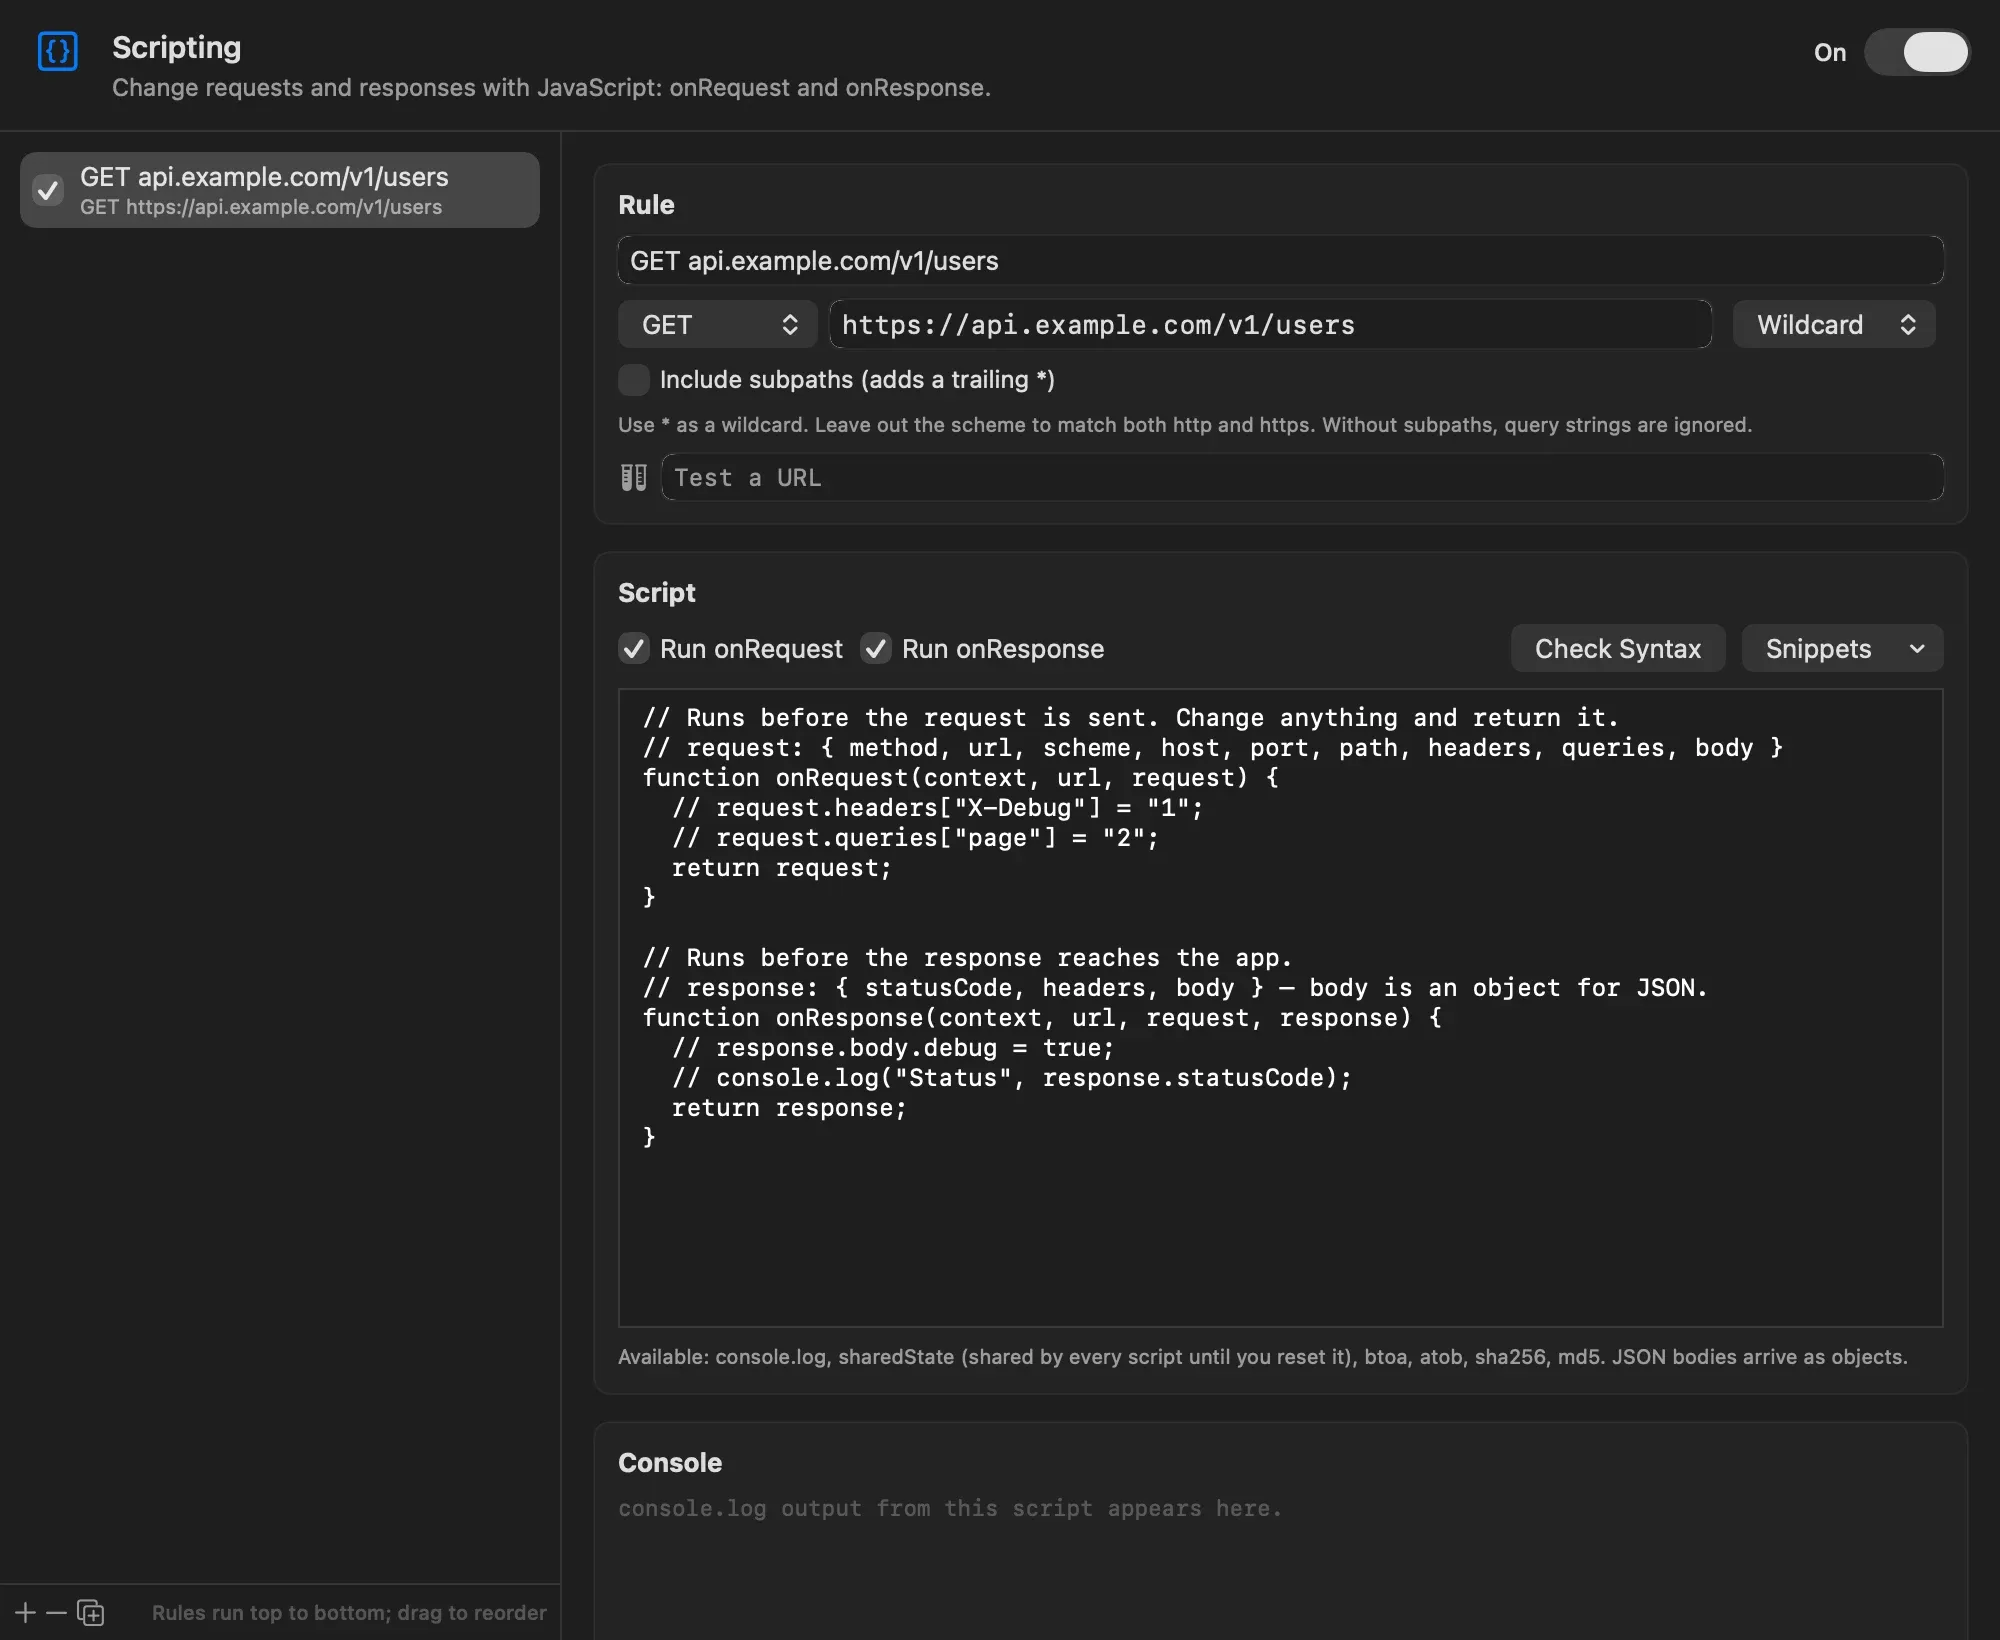Click the test tubes icon beside Test a URL
Screen dimensions: 2000x1640
pyautogui.click(x=634, y=478)
